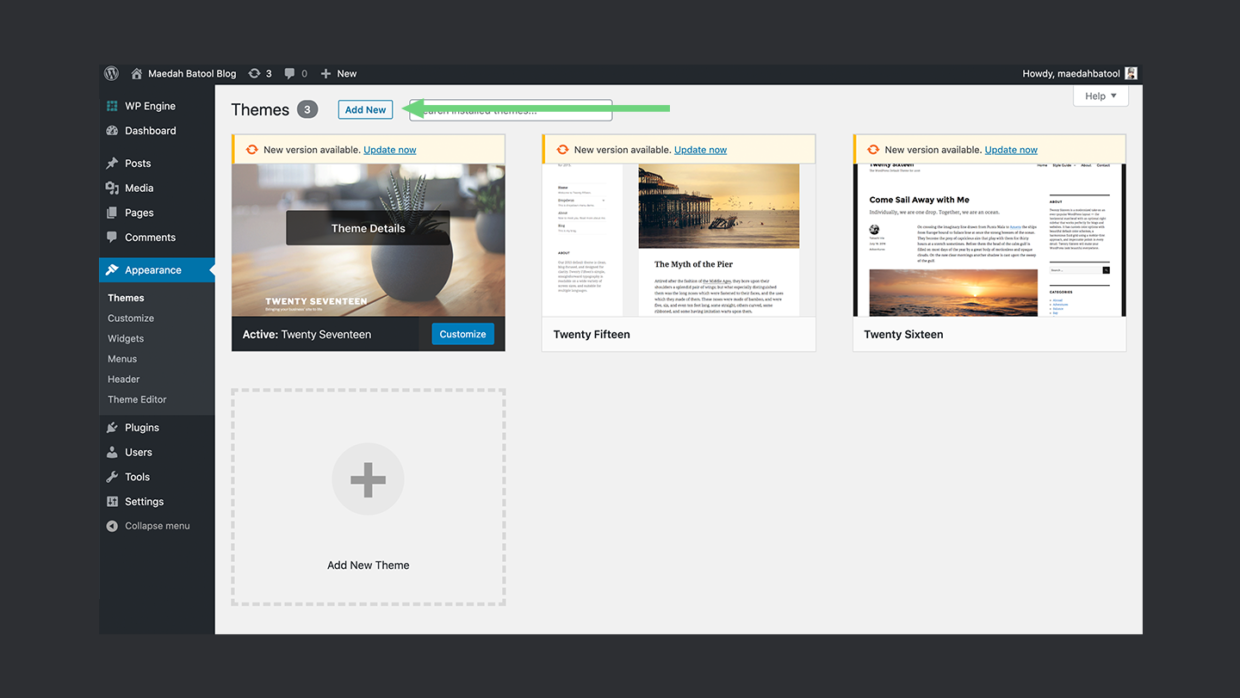Click the Pages icon in sidebar
Viewport: 1240px width, 698px height.
pos(112,213)
